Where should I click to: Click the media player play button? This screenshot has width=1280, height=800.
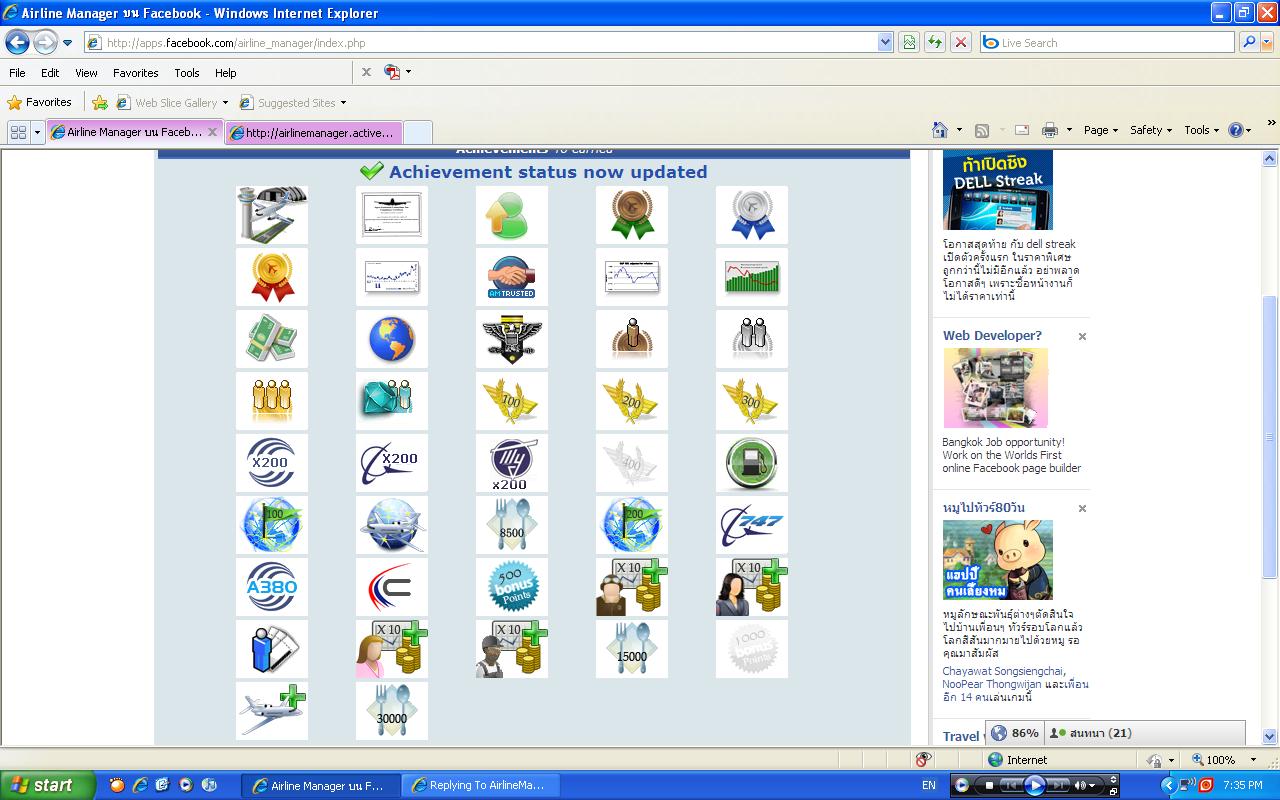click(x=1034, y=785)
